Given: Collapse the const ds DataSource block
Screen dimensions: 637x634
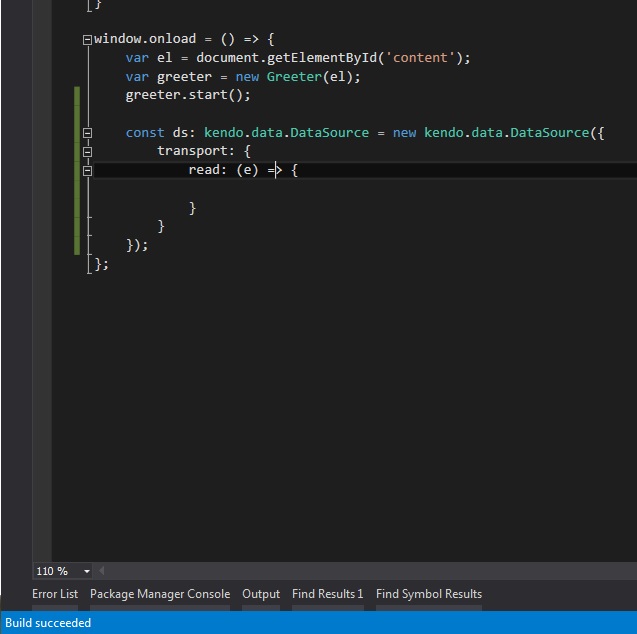Looking at the screenshot, I should click(87, 133).
